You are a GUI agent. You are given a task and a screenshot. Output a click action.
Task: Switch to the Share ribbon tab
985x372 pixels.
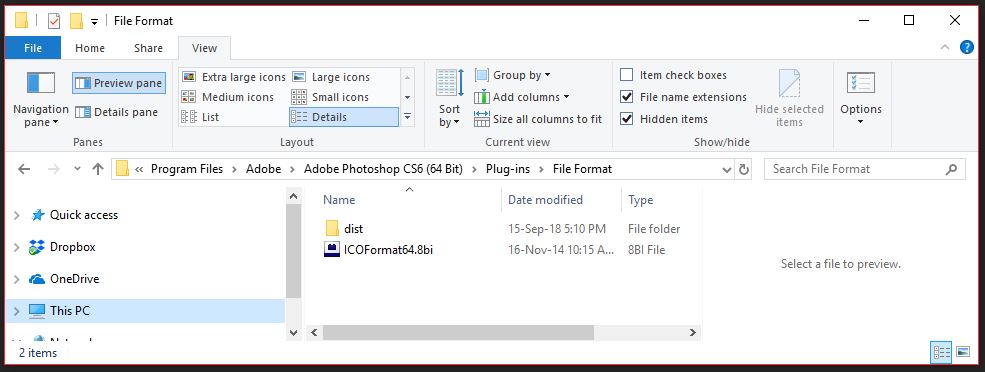coord(148,48)
